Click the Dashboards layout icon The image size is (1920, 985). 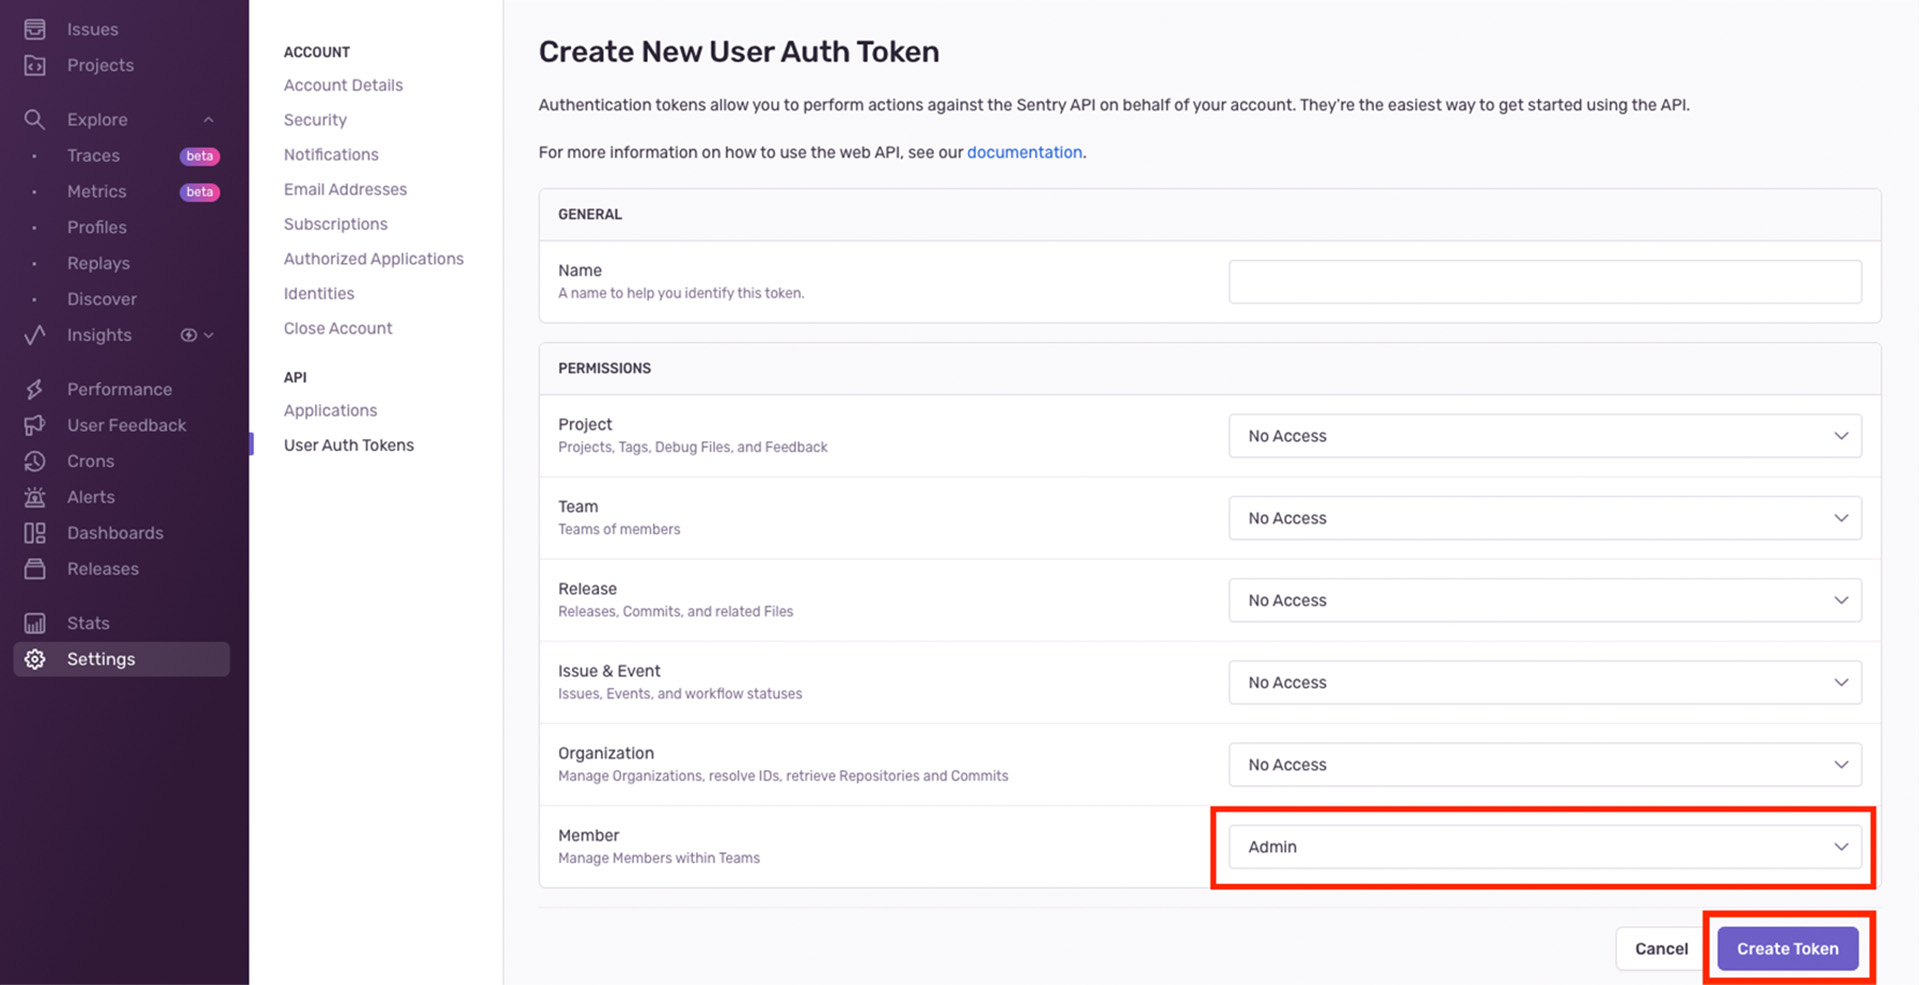[x=35, y=533]
